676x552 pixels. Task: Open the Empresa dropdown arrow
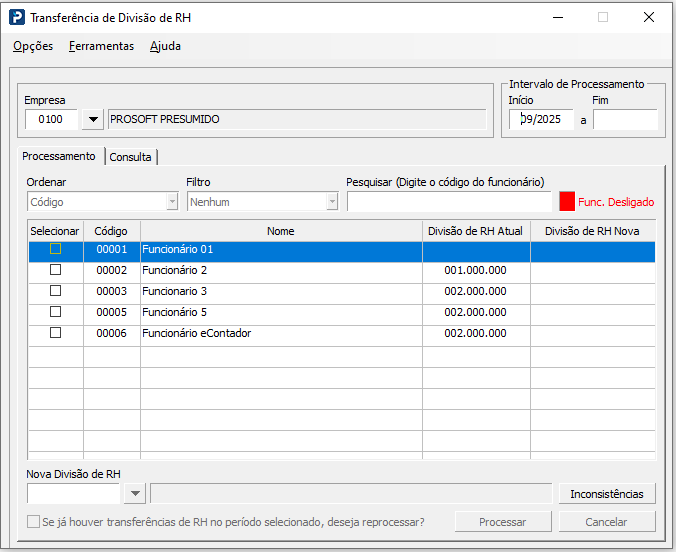[93, 120]
